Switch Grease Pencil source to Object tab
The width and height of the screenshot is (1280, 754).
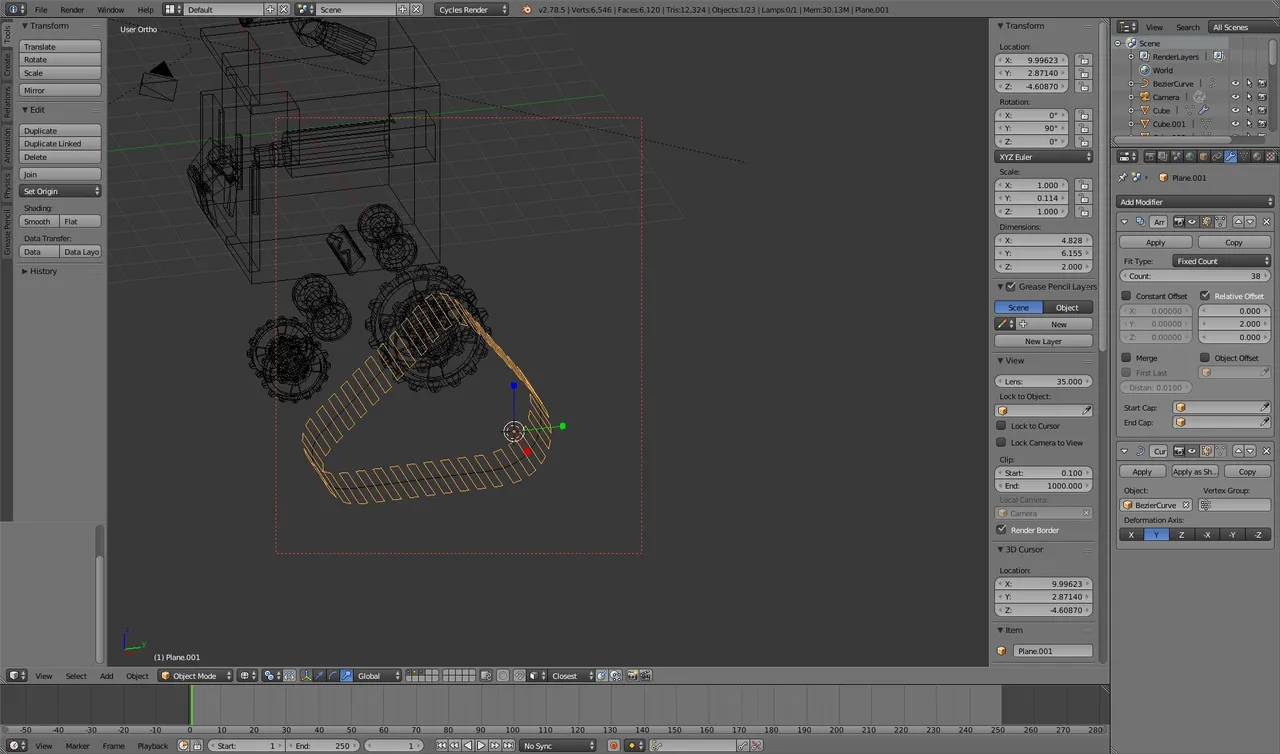(x=1068, y=307)
